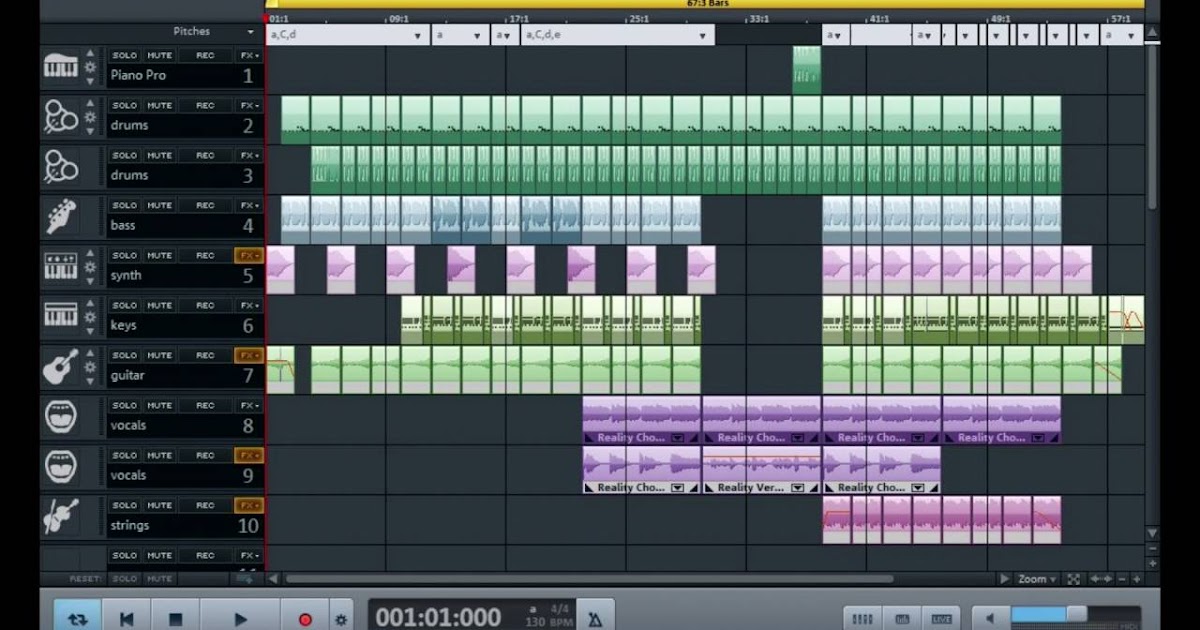Open the FX menu on guitar track
Viewport: 1200px width, 630px height.
pyautogui.click(x=249, y=355)
